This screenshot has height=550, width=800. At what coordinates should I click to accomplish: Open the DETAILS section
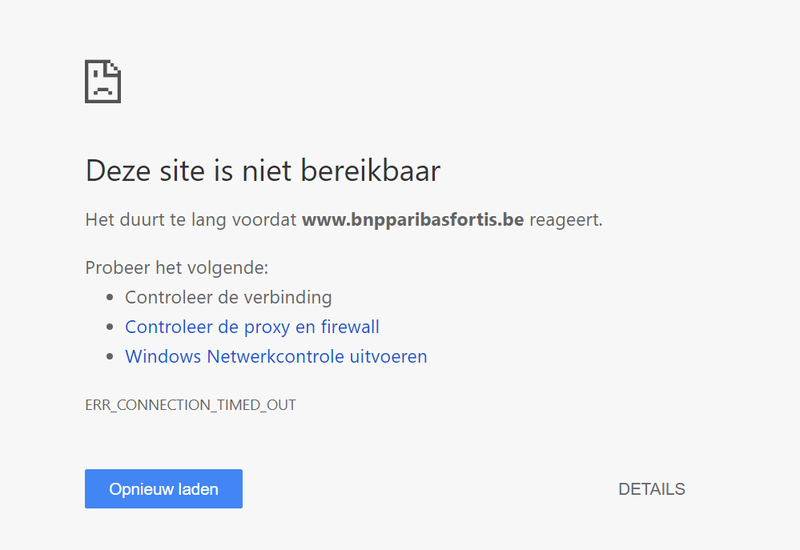652,489
